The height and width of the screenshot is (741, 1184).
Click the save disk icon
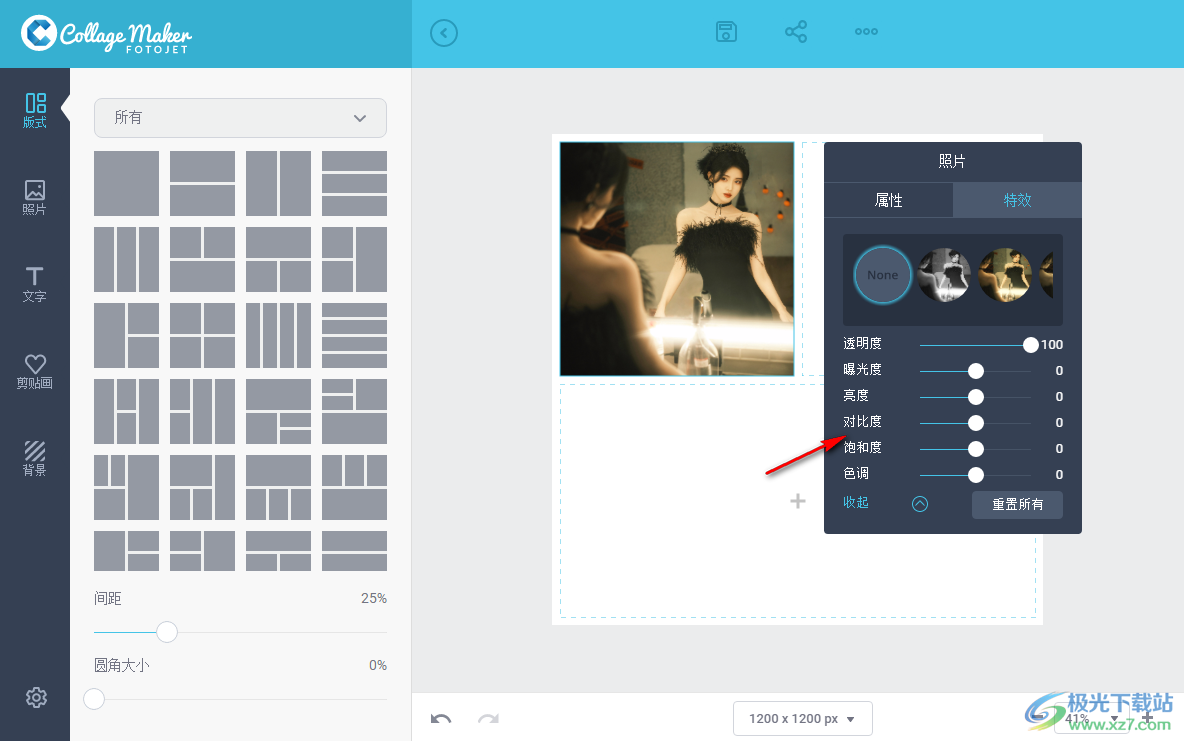[x=726, y=32]
